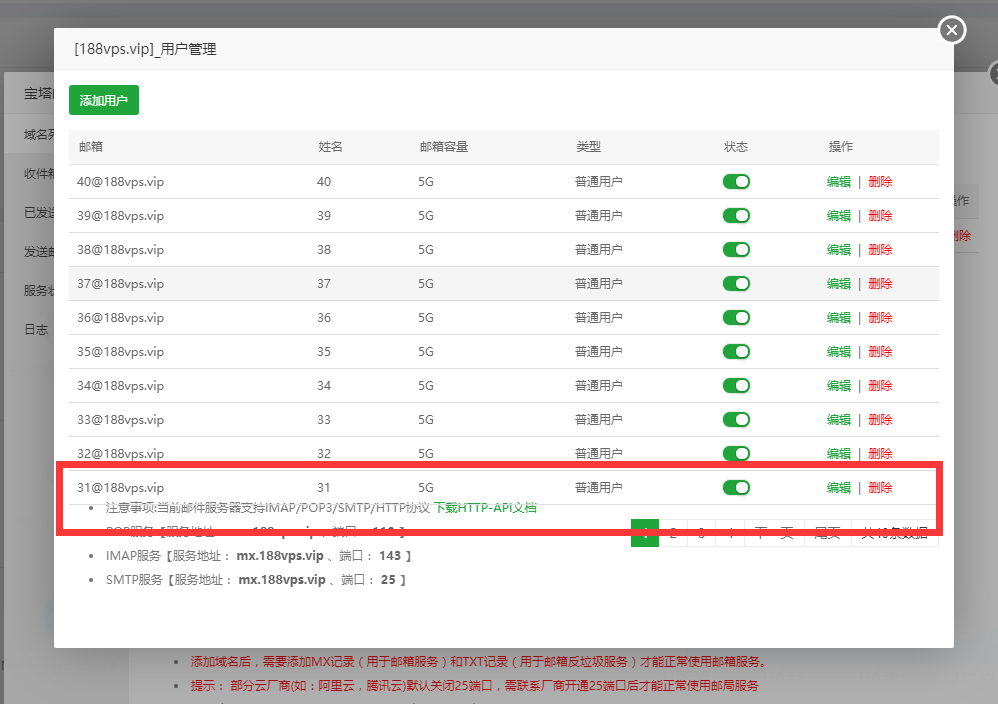
Task: Edit mailbox 34@188vps.vip
Action: (839, 385)
